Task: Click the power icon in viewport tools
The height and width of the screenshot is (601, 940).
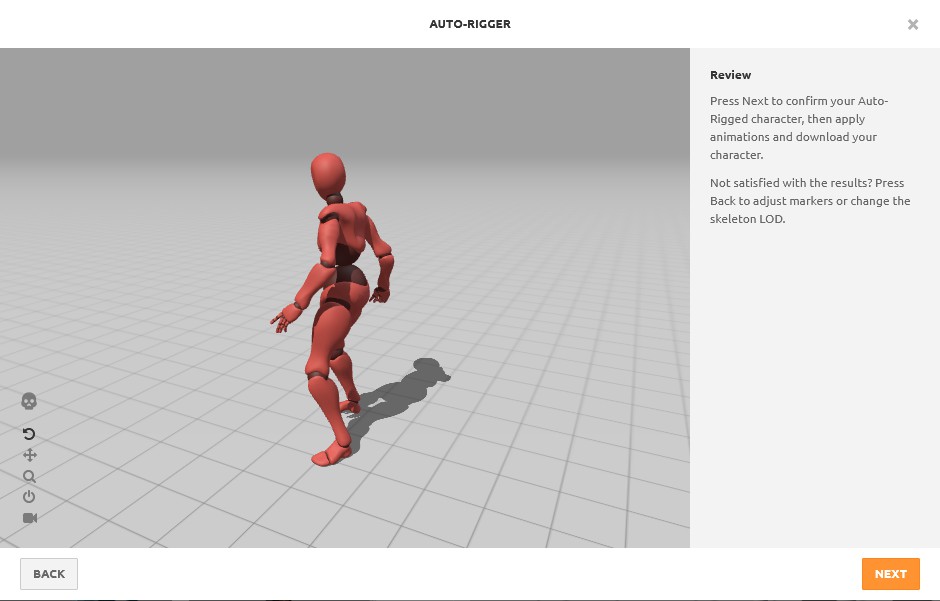Action: click(x=29, y=497)
